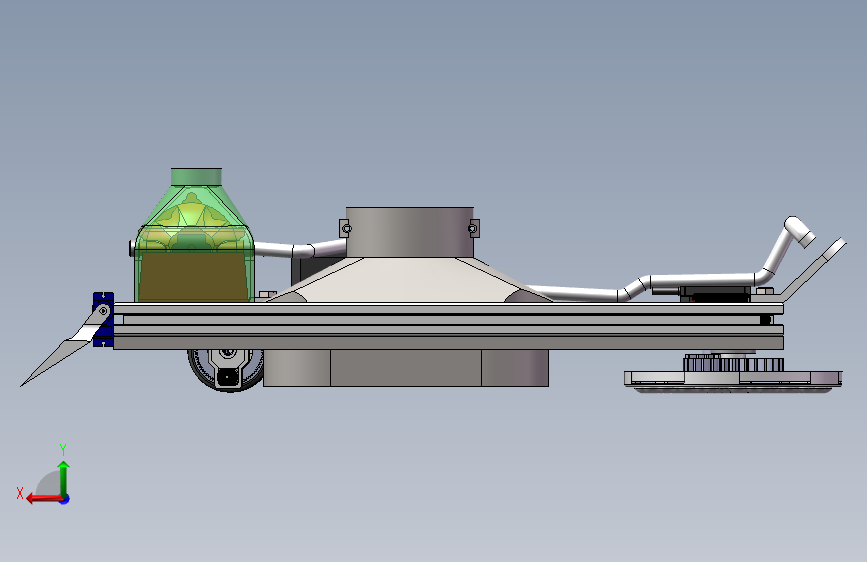
Task: Select the toothed gear ring above brush disc
Action: (x=734, y=364)
